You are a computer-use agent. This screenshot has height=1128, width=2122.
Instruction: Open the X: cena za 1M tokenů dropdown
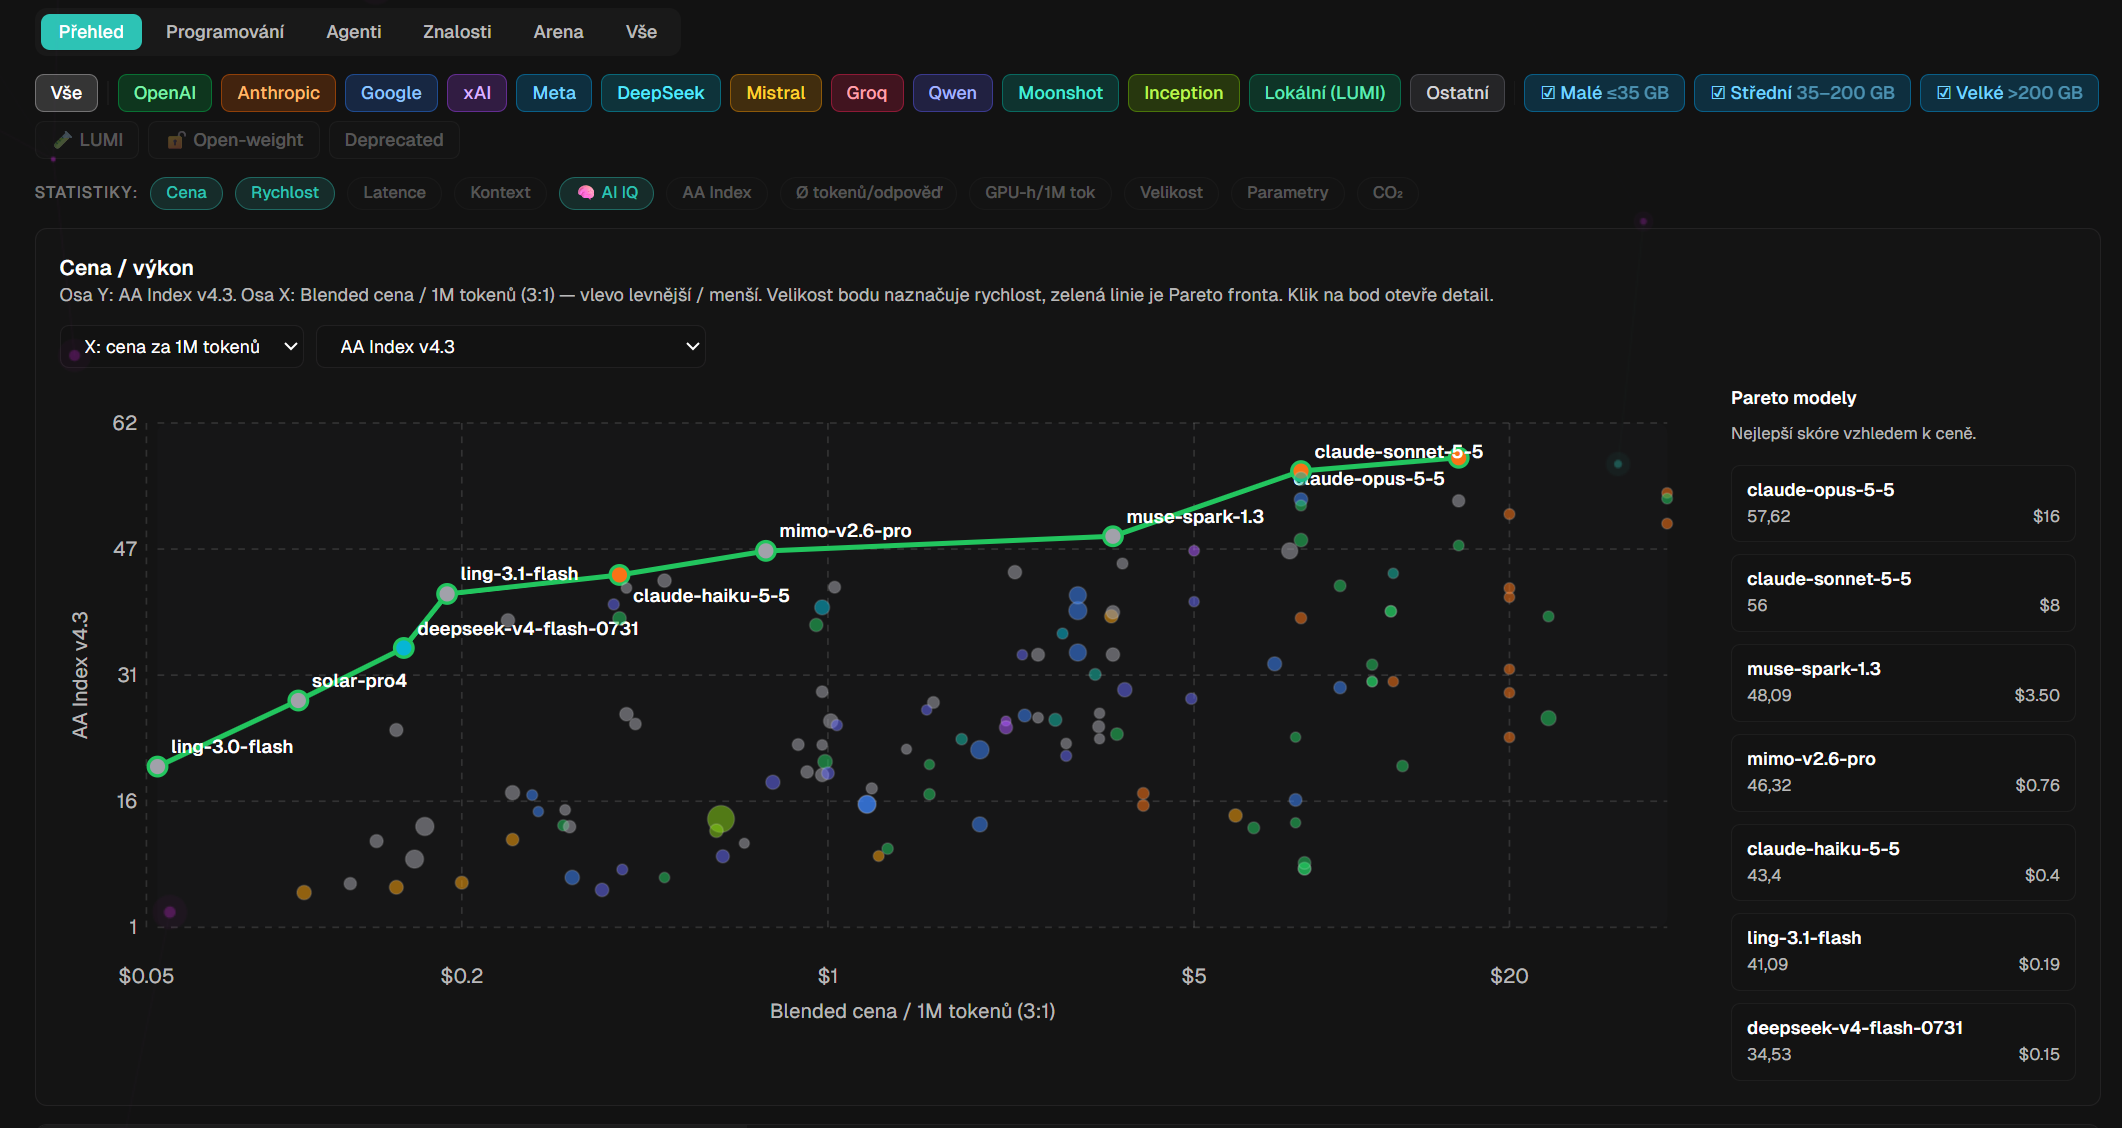click(182, 347)
